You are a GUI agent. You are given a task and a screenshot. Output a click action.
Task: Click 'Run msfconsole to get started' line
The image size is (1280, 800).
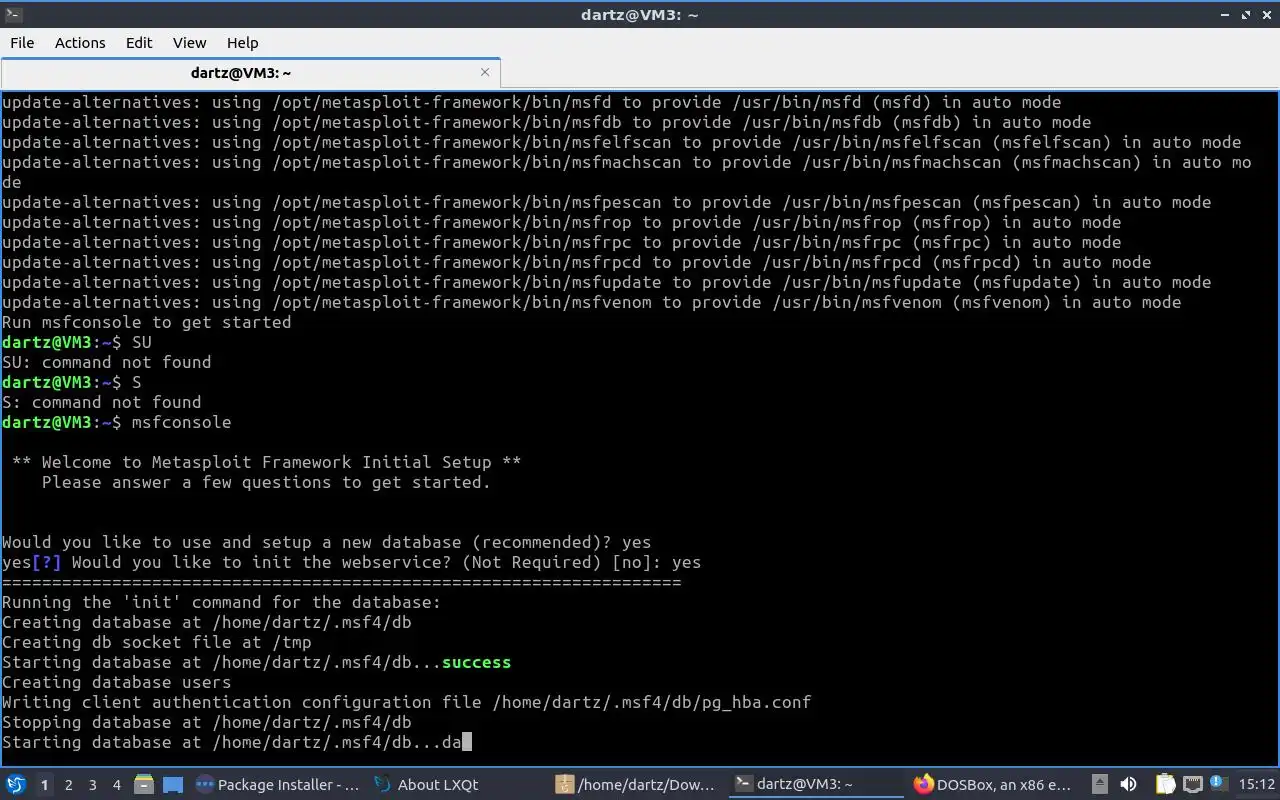(147, 322)
